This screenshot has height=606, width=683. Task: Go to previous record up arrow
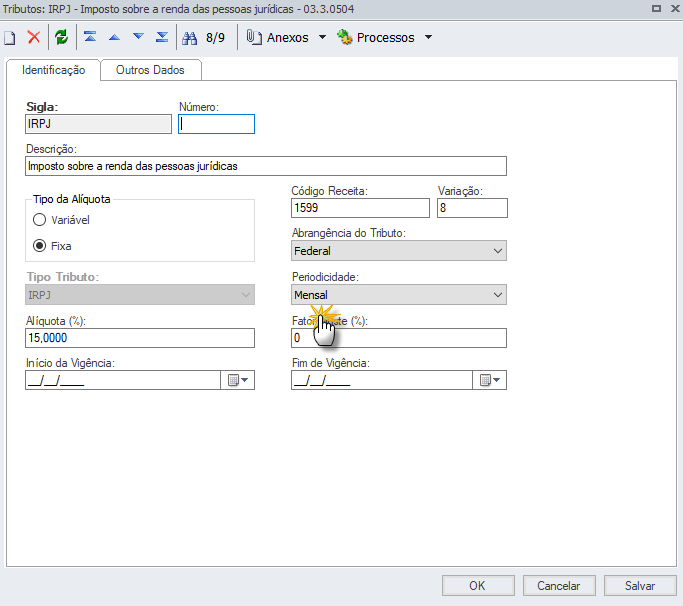[x=114, y=37]
